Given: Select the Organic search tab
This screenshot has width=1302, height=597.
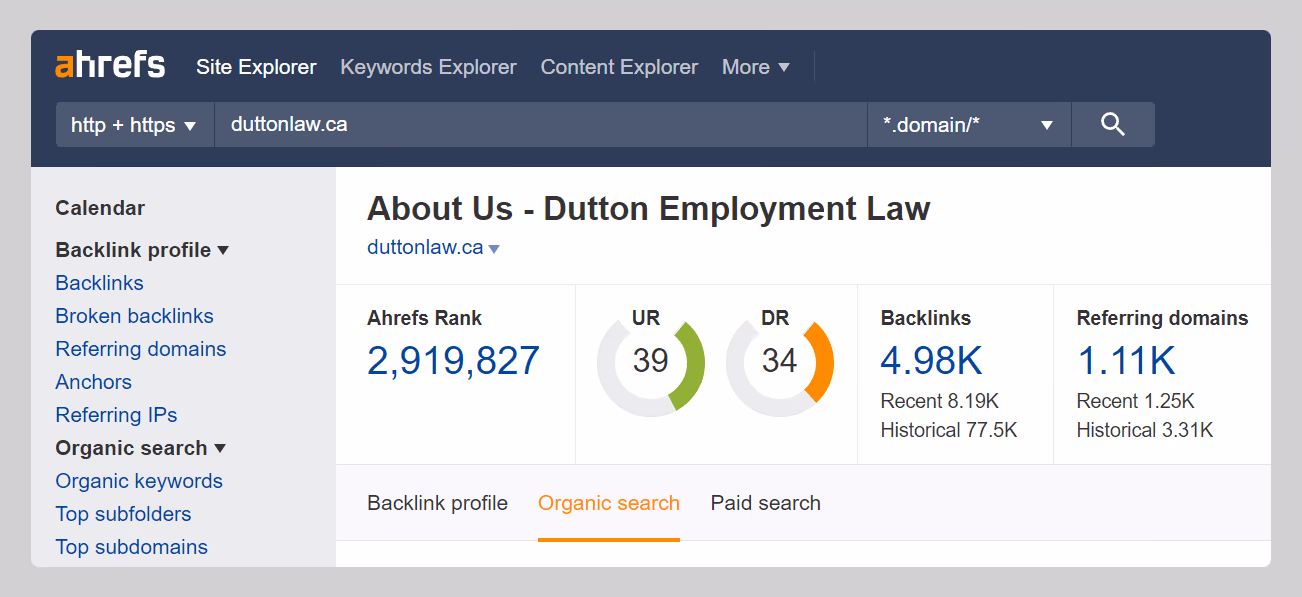Looking at the screenshot, I should click(x=609, y=503).
